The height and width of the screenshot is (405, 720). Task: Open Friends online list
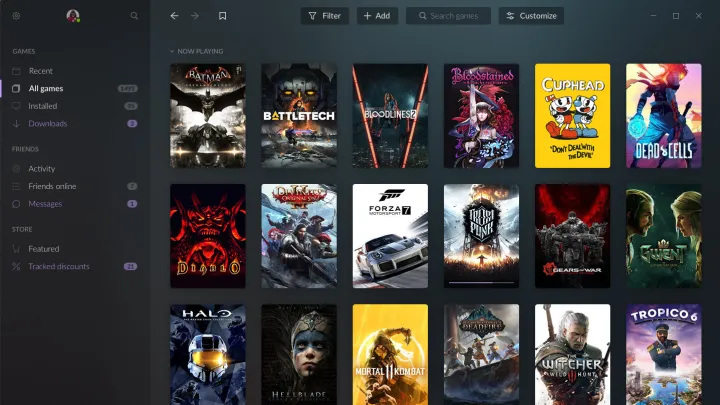coord(51,186)
